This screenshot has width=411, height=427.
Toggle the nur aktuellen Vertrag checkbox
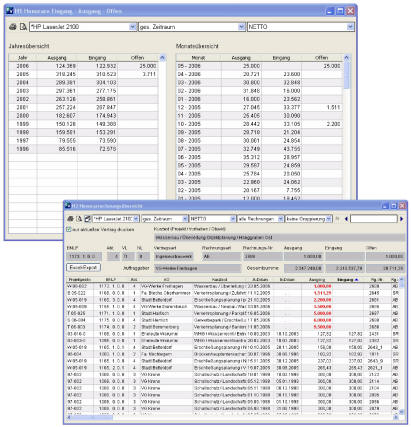pos(69,229)
